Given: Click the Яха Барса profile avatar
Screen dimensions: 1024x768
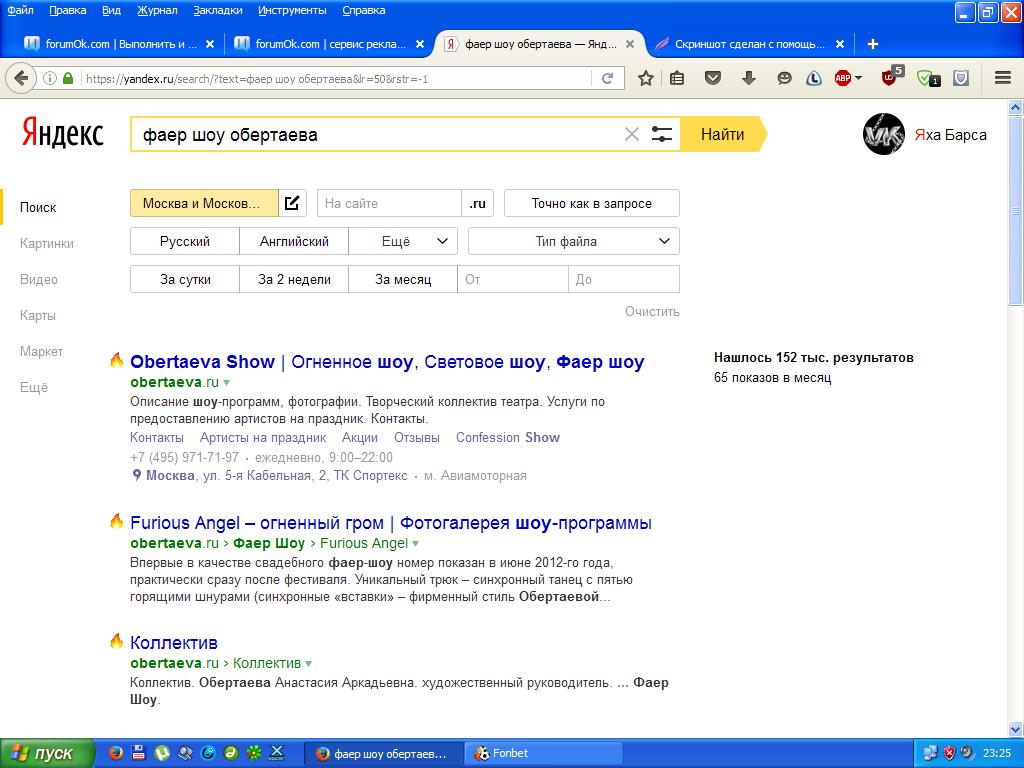Looking at the screenshot, I should pos(883,135).
